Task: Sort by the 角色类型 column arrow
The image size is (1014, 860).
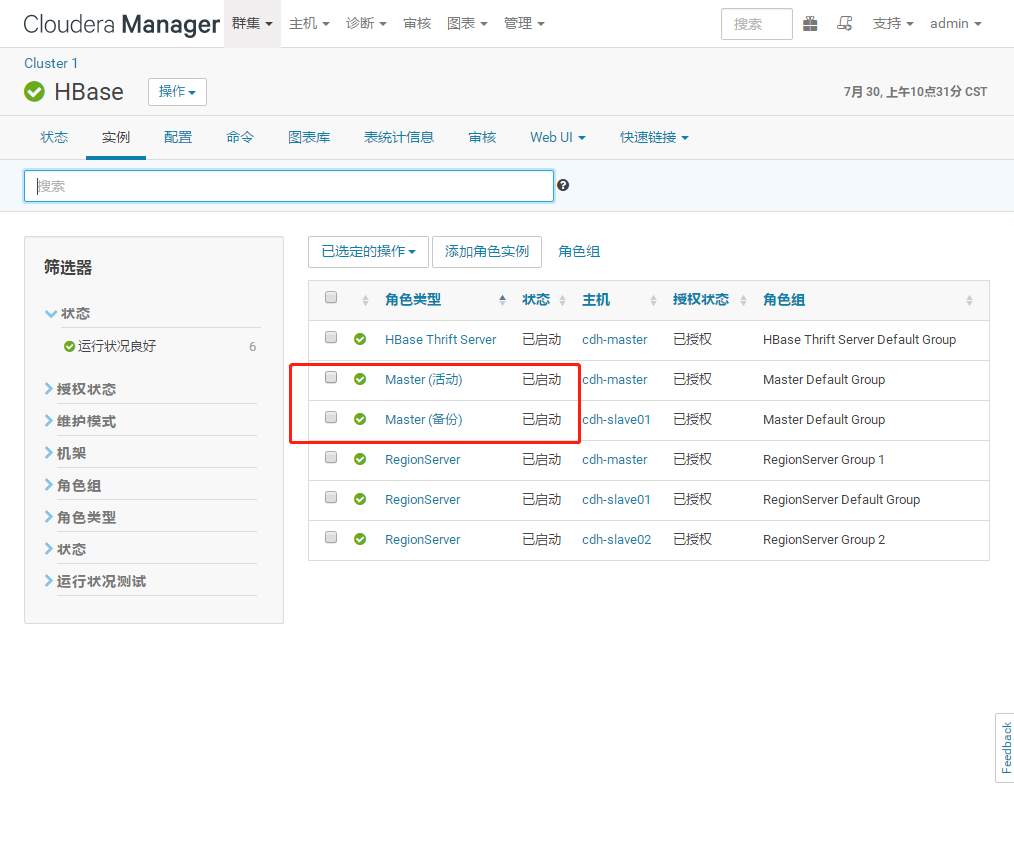Action: [502, 300]
